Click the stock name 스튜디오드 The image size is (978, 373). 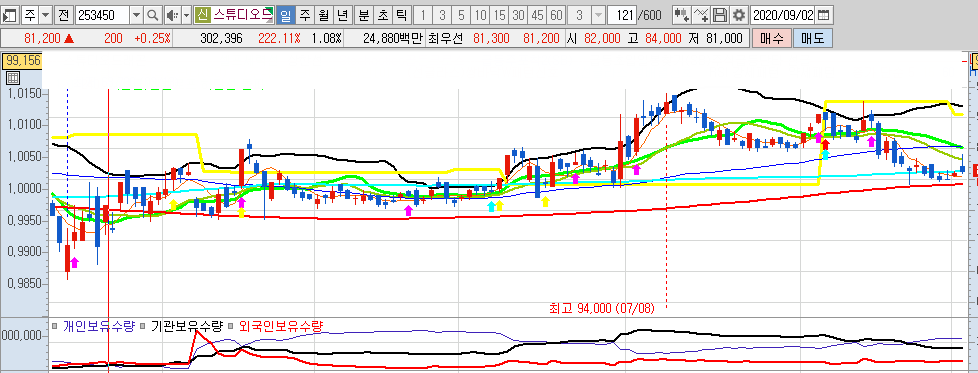tap(243, 14)
